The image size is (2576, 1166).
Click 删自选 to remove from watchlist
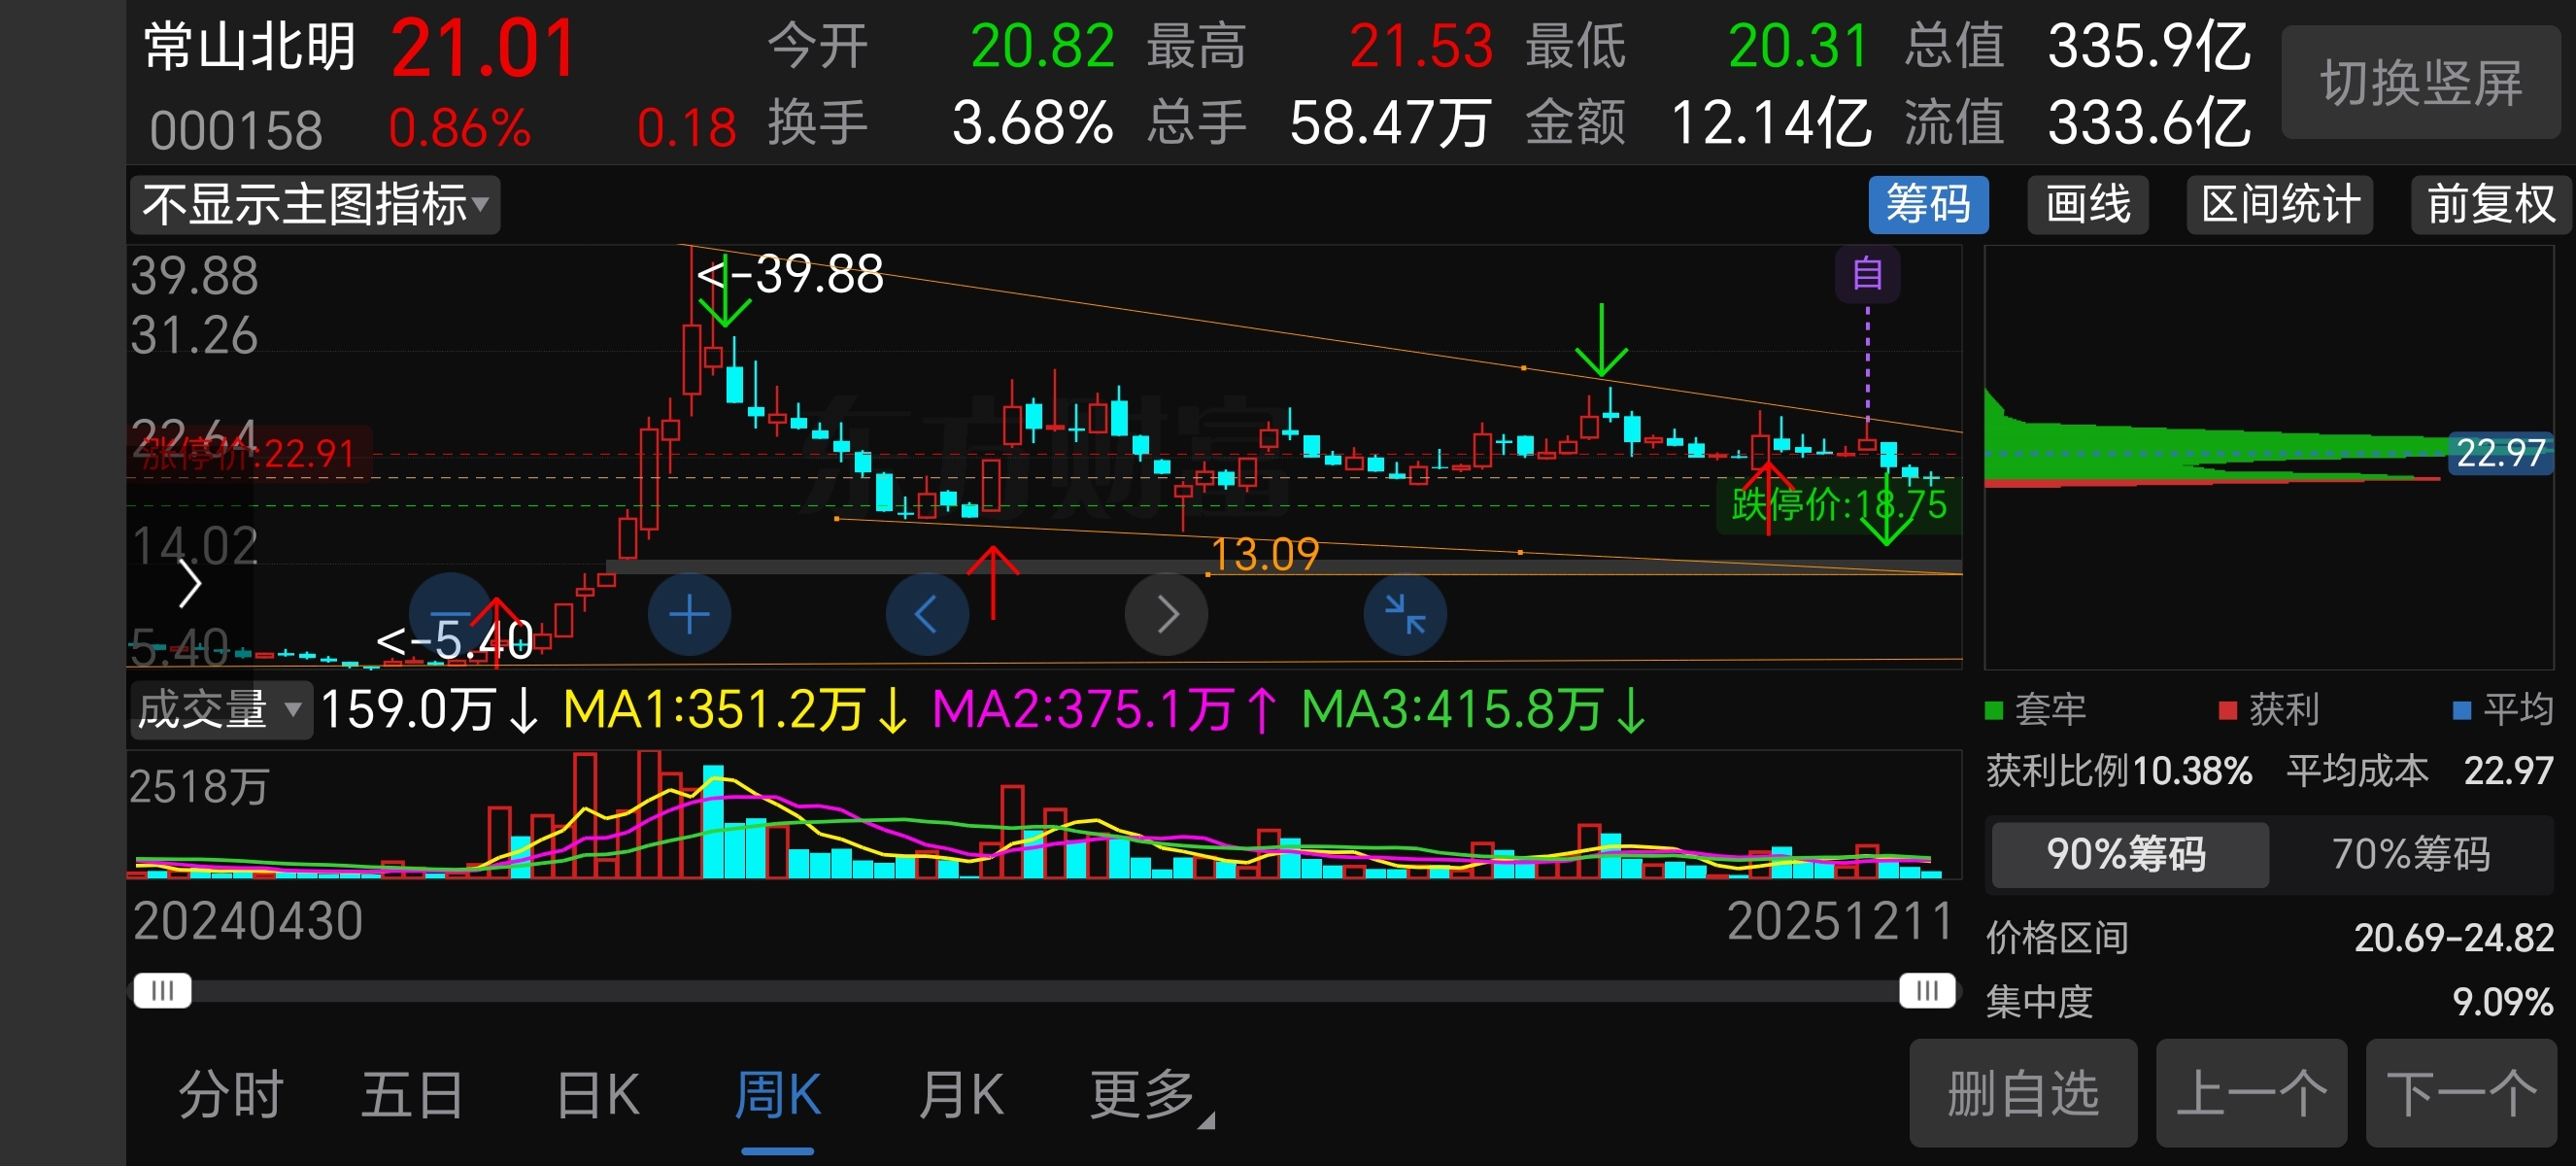click(2022, 1093)
